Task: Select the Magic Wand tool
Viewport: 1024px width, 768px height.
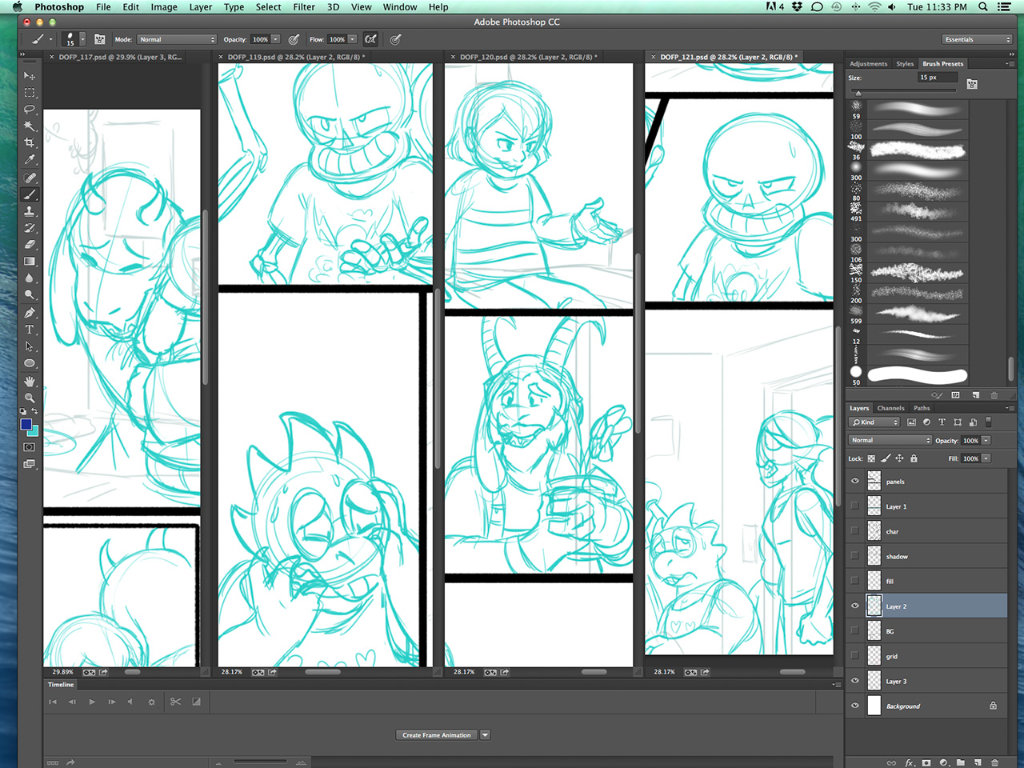Action: click(29, 126)
